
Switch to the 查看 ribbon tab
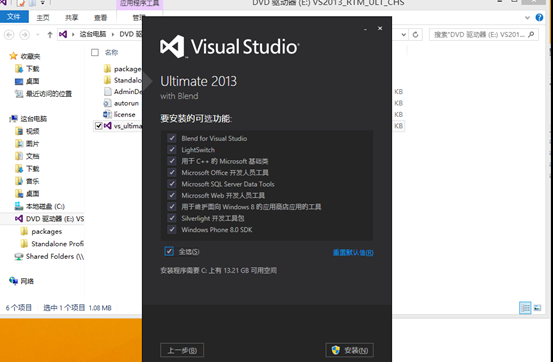(101, 17)
